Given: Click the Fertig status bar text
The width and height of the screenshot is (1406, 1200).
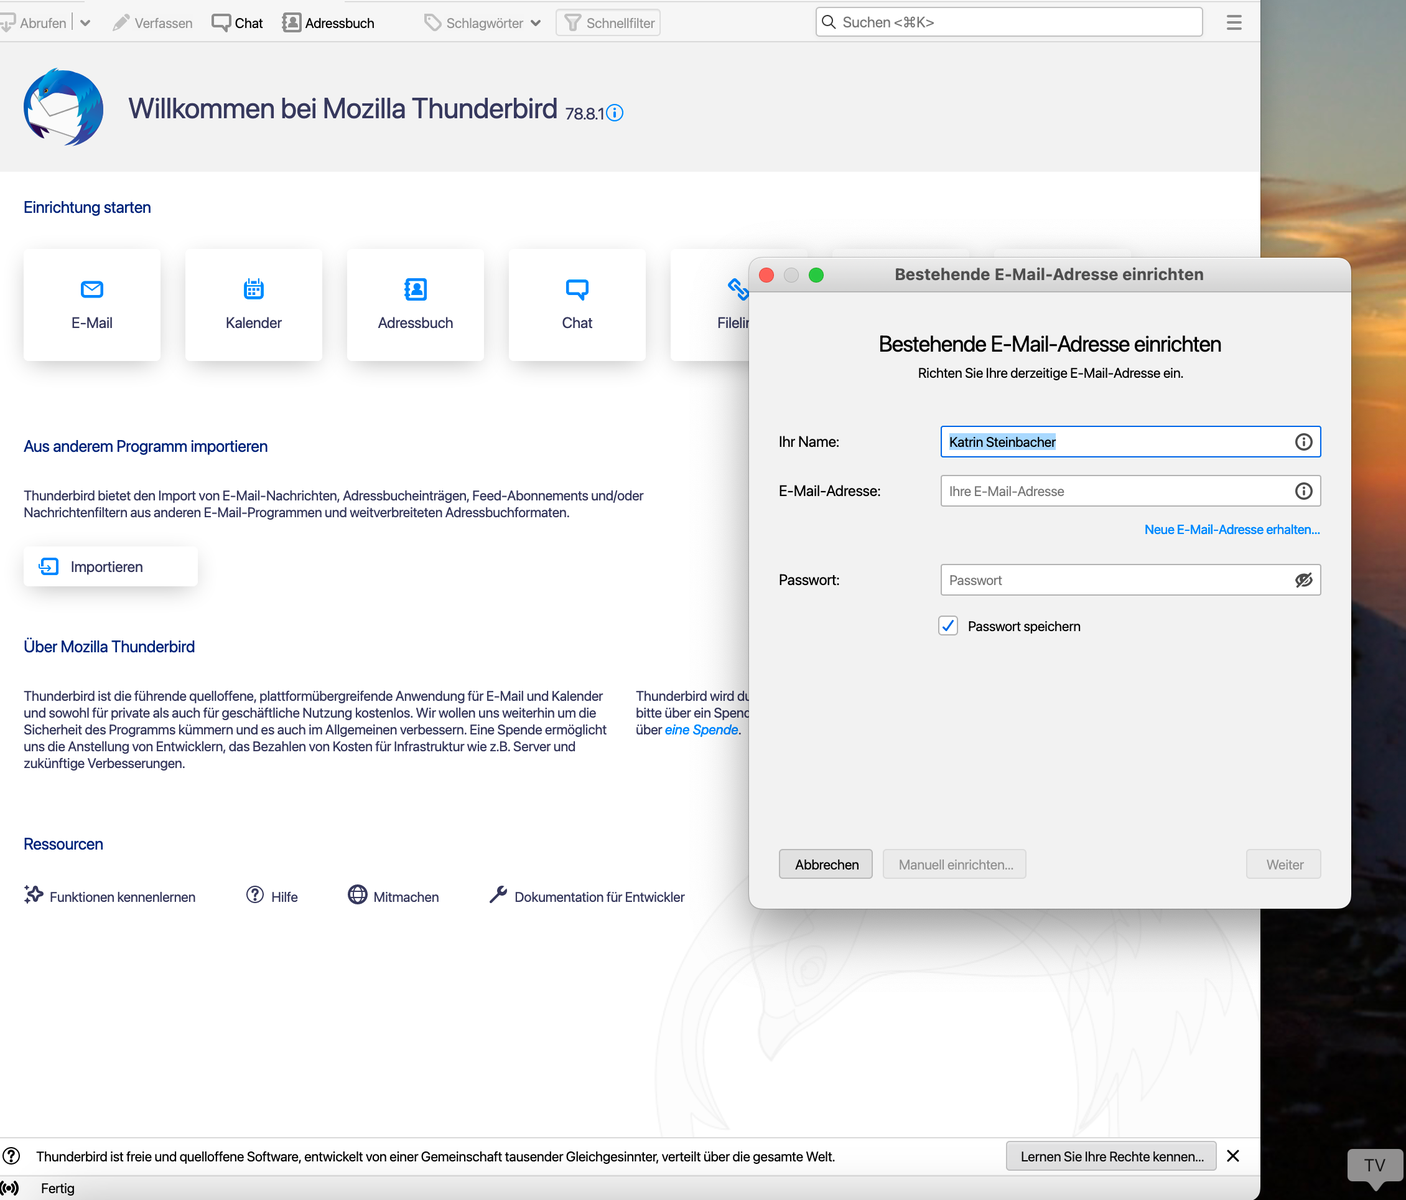Looking at the screenshot, I should (58, 1188).
